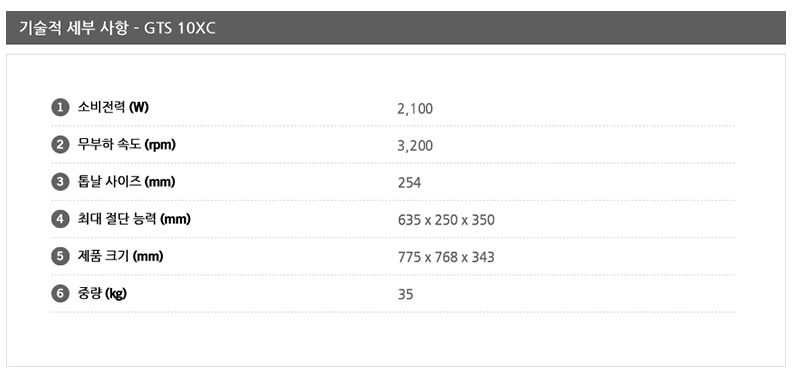Viewport: 794px width, 375px height.
Task: Select the 무부하 속도 (rpm) label
Action: [x=126, y=145]
